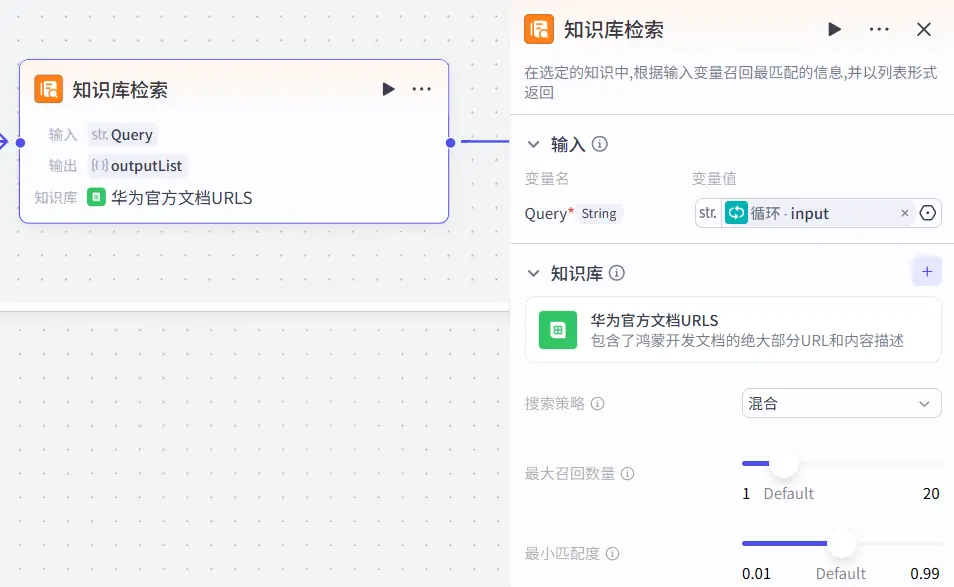The image size is (954, 587).
Task: Collapse the 输入 section chevron
Action: coord(534,143)
